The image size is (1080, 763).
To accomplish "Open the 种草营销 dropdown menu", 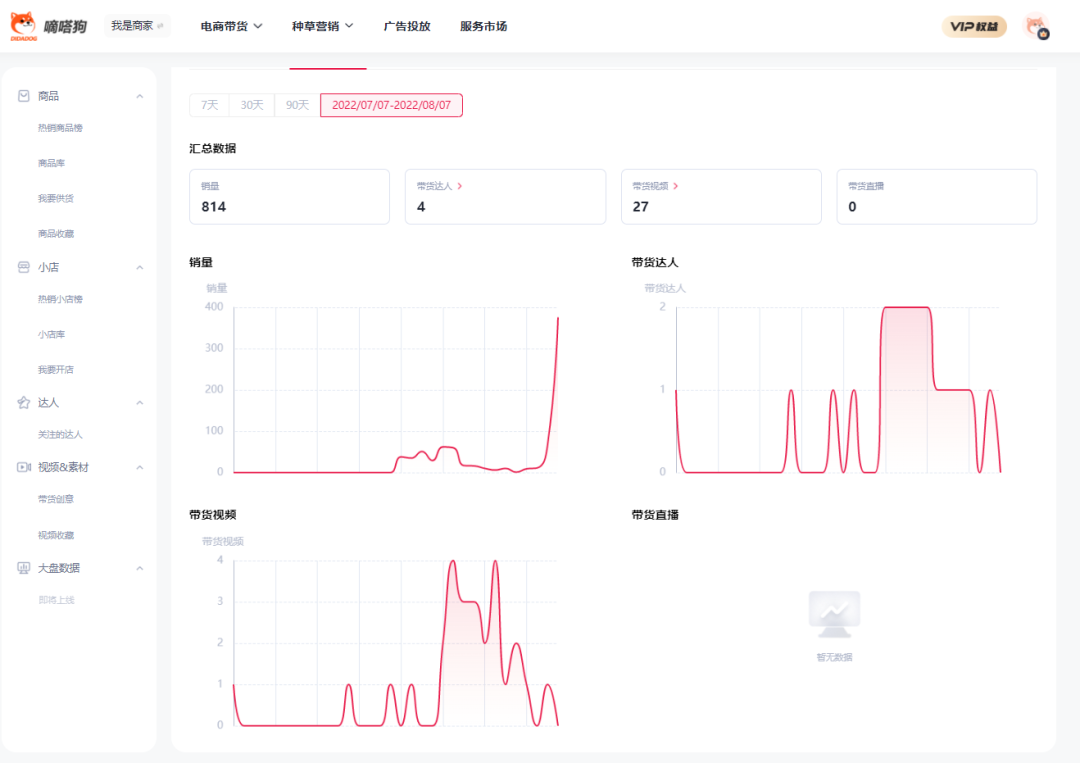I will point(322,26).
